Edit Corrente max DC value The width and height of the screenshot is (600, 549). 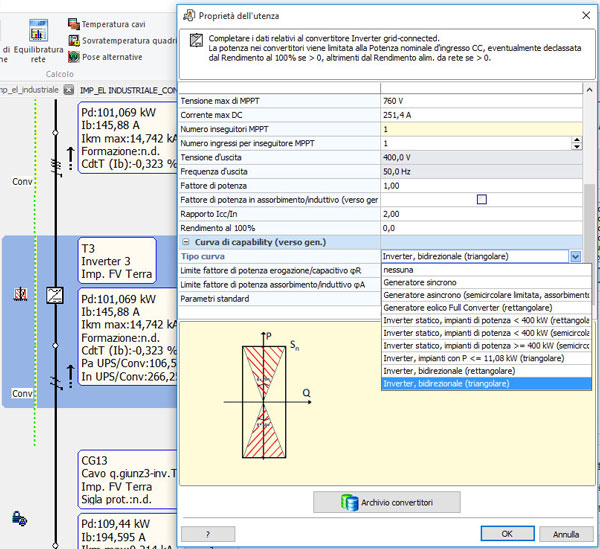[x=481, y=115]
